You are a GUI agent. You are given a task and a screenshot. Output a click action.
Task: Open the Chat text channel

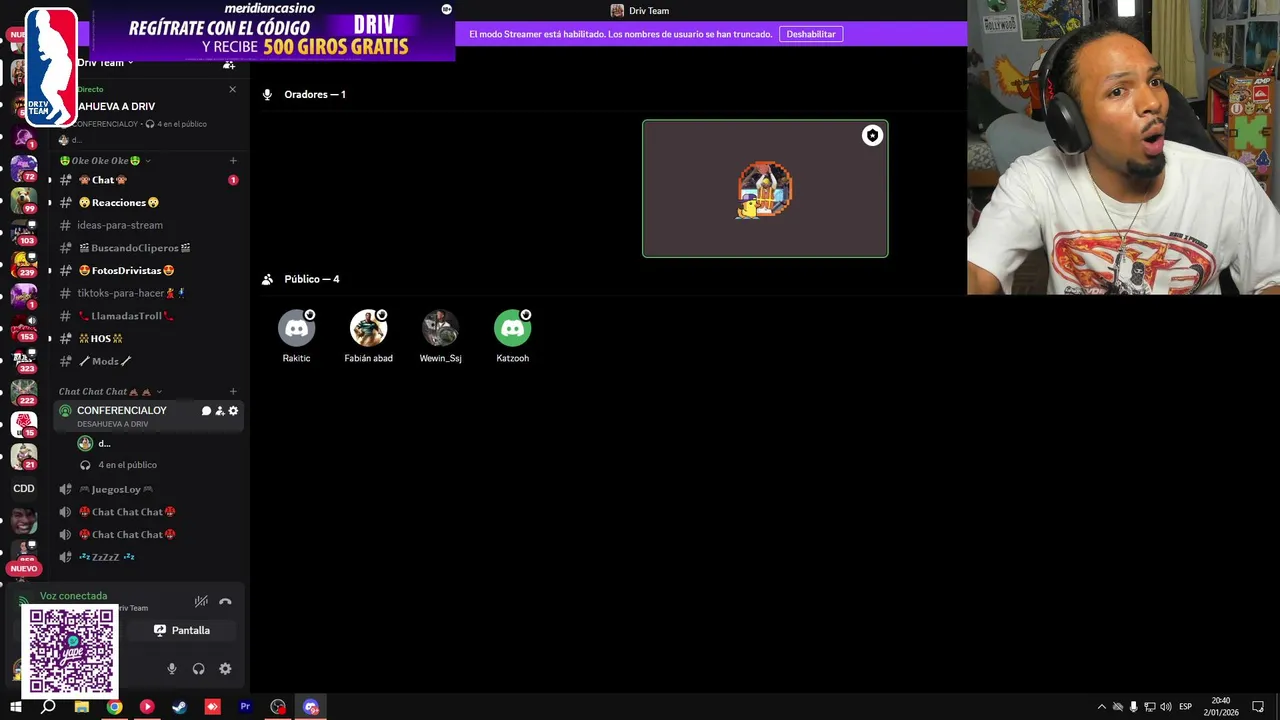coord(148,180)
